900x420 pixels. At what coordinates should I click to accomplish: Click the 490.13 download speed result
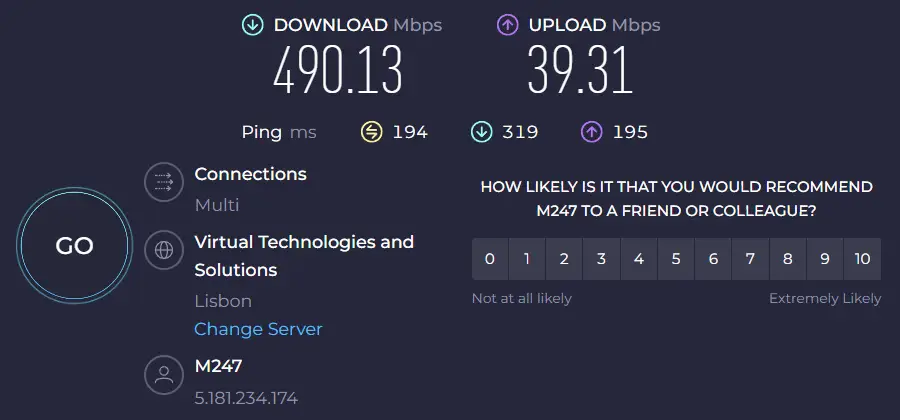338,71
